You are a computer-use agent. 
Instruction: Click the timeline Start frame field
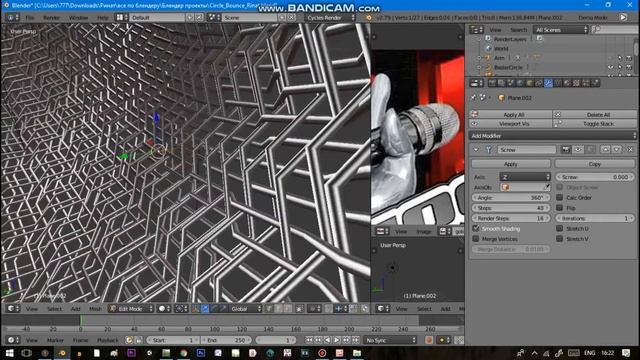pos(173,340)
